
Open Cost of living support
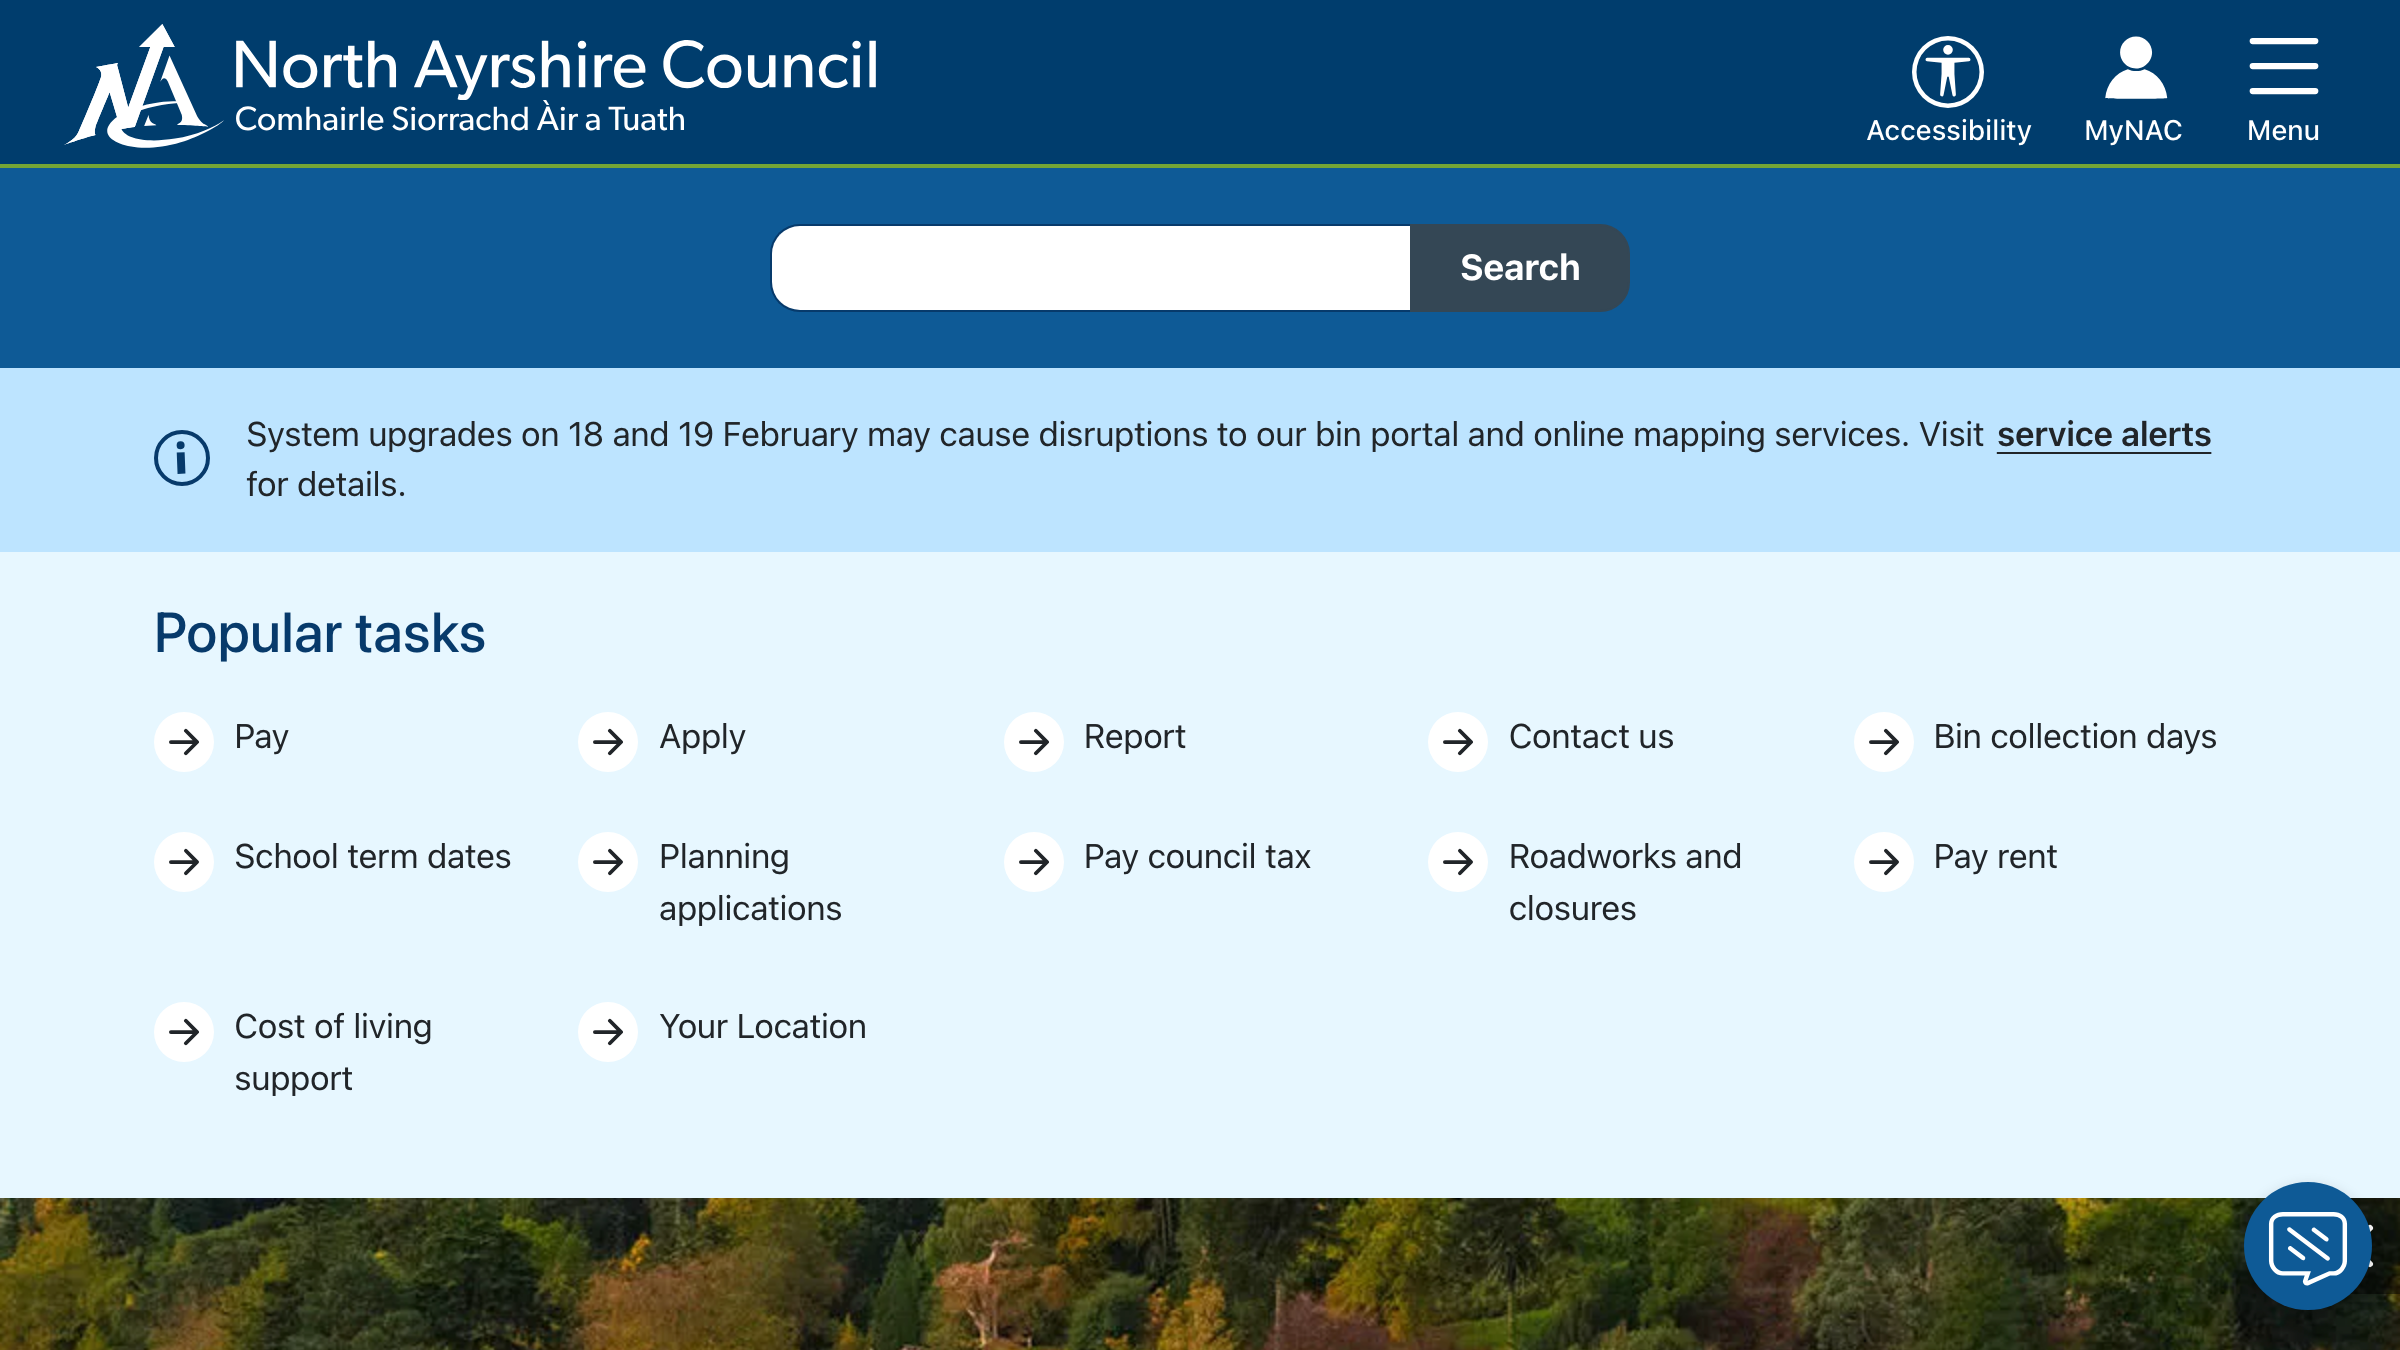(333, 1052)
